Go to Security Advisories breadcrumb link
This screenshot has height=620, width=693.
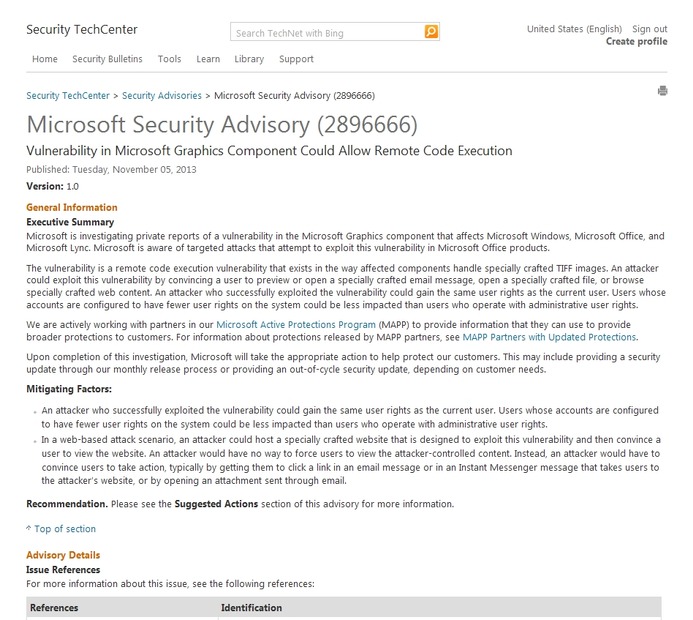pyautogui.click(x=162, y=95)
